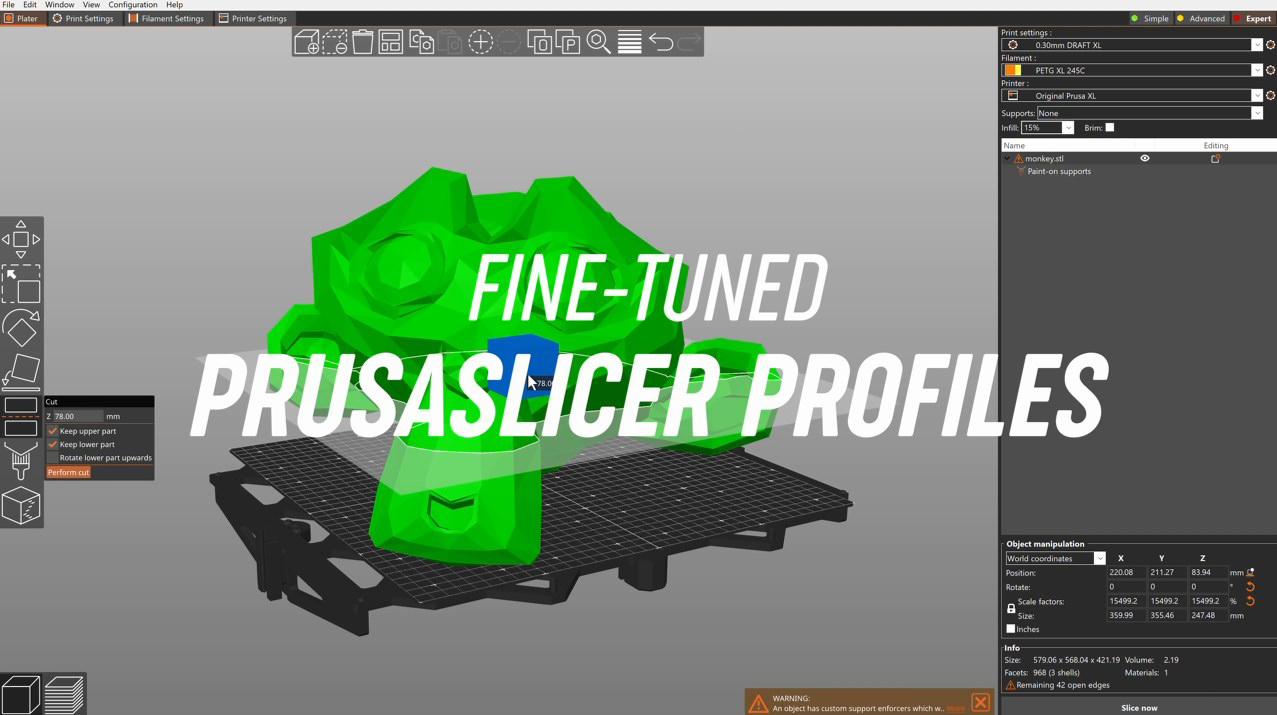
Task: Switch to the Printer Settings tab
Action: coord(253,18)
